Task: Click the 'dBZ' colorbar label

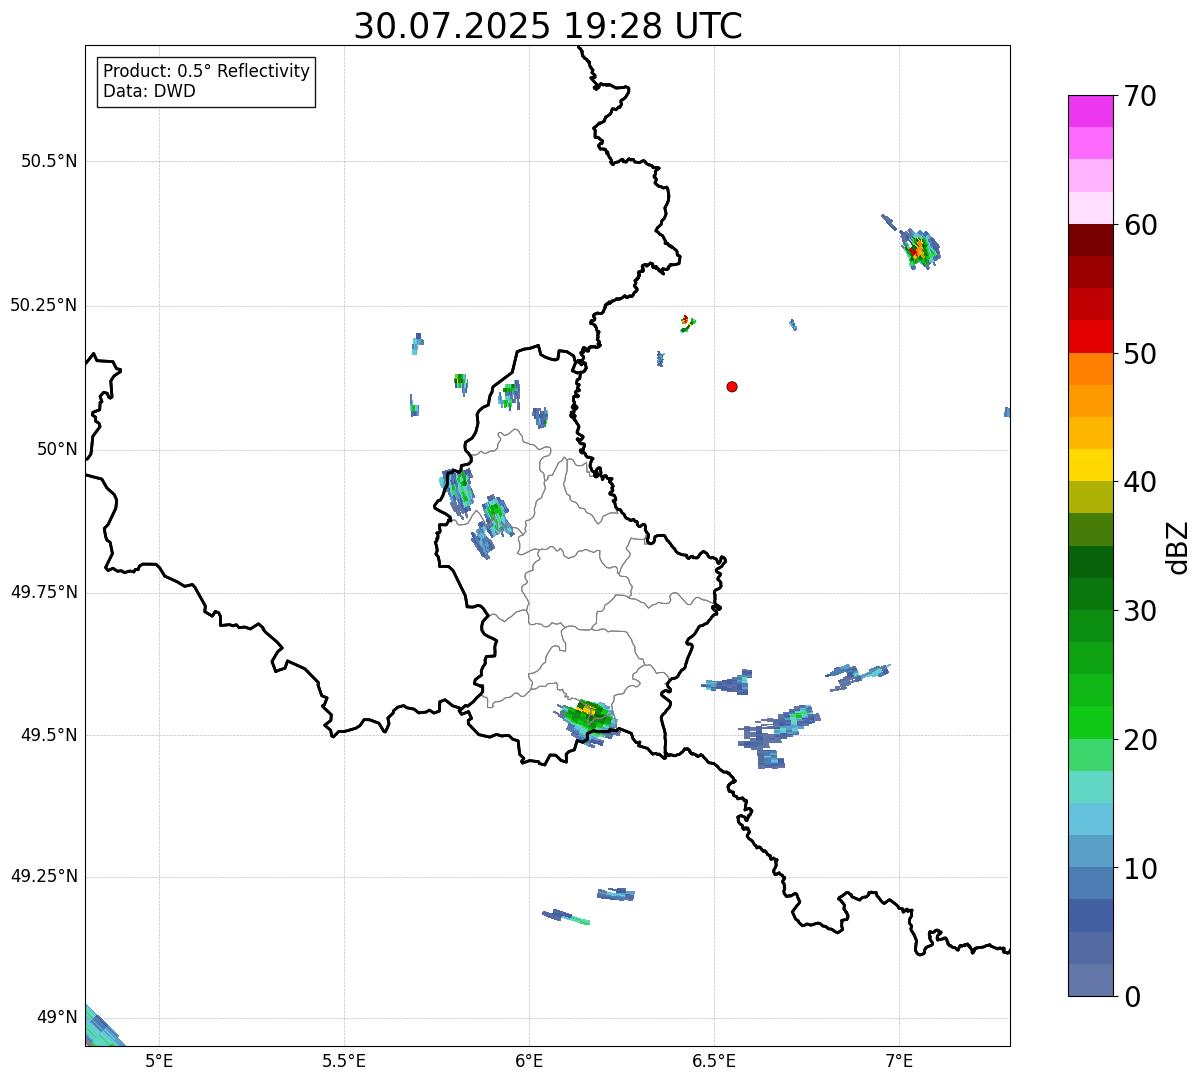Action: click(1178, 546)
